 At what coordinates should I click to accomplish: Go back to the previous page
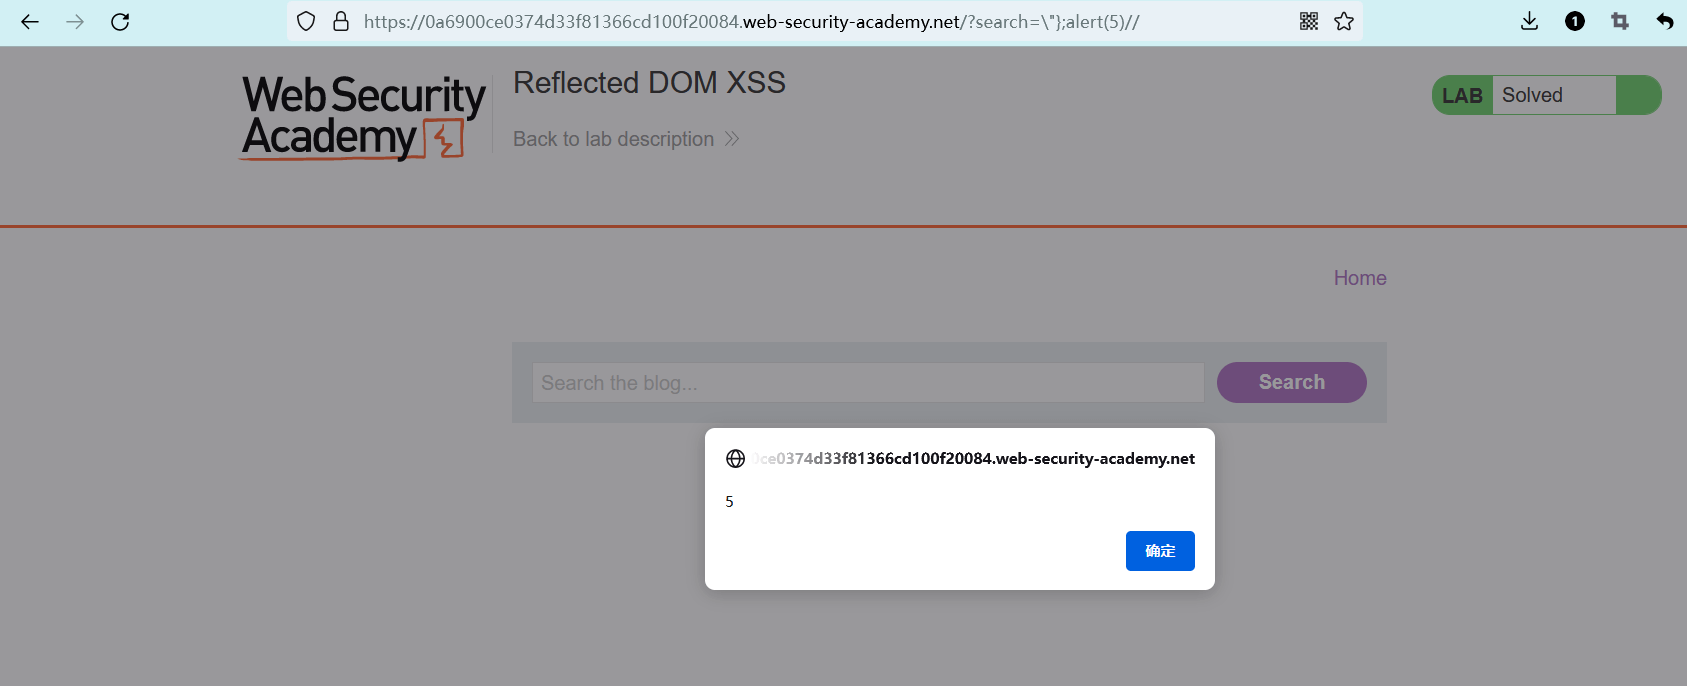(x=30, y=22)
